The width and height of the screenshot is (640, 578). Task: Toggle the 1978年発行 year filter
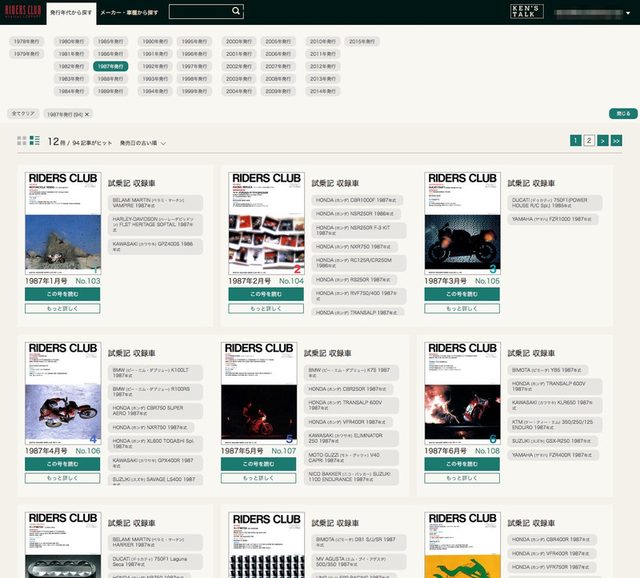pyautogui.click(x=27, y=41)
